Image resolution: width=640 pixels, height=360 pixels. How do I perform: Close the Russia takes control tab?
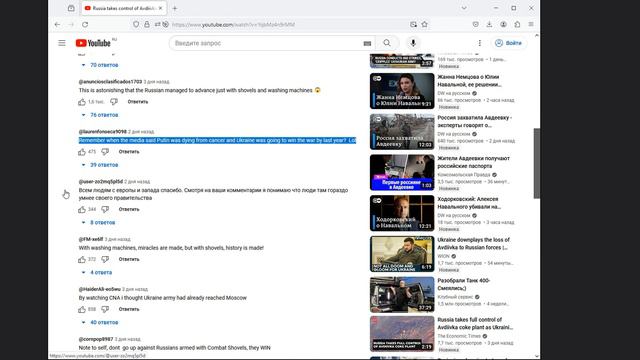tap(160, 8)
